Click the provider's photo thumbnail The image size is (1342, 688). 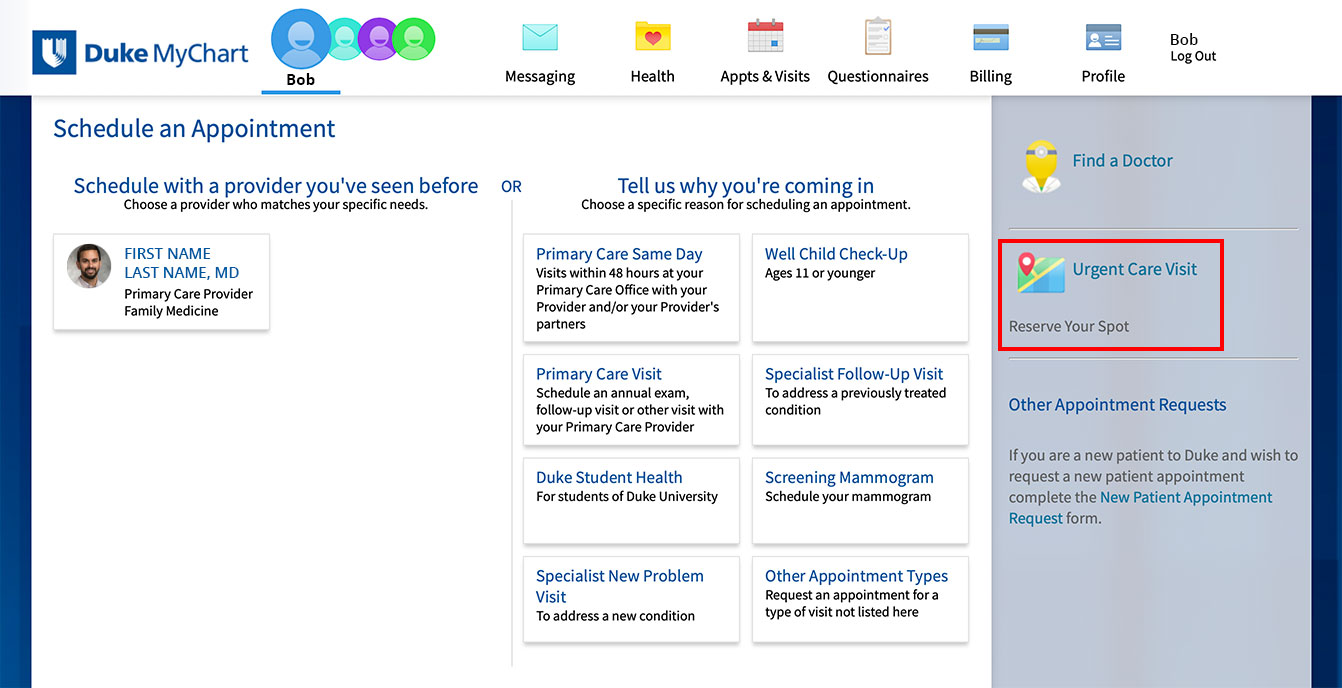pyautogui.click(x=89, y=266)
